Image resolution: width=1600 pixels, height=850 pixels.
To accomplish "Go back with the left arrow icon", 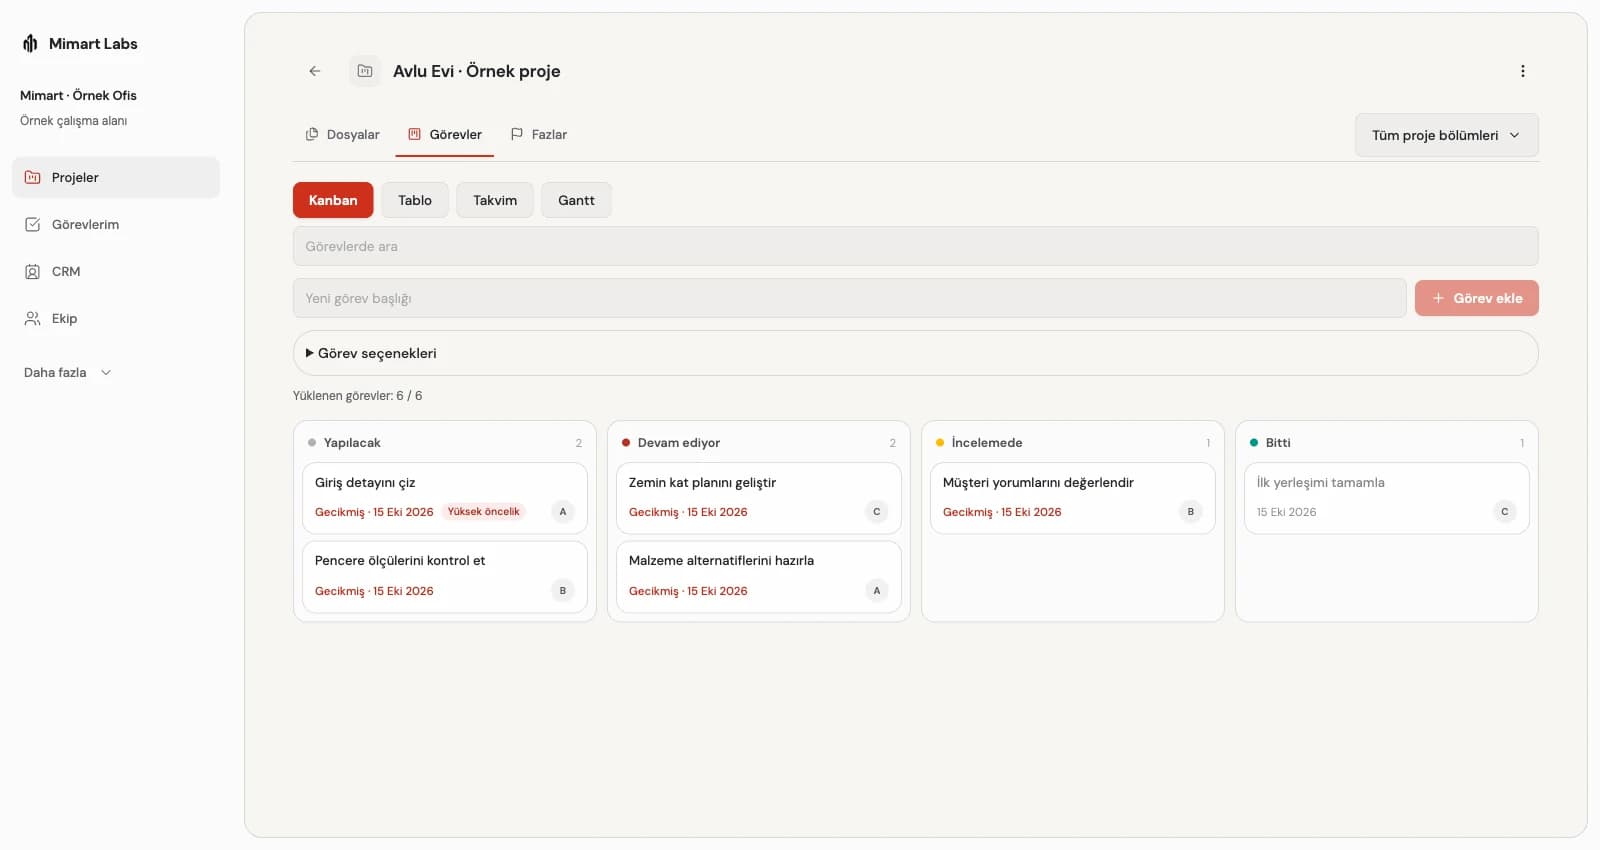I will [x=315, y=71].
